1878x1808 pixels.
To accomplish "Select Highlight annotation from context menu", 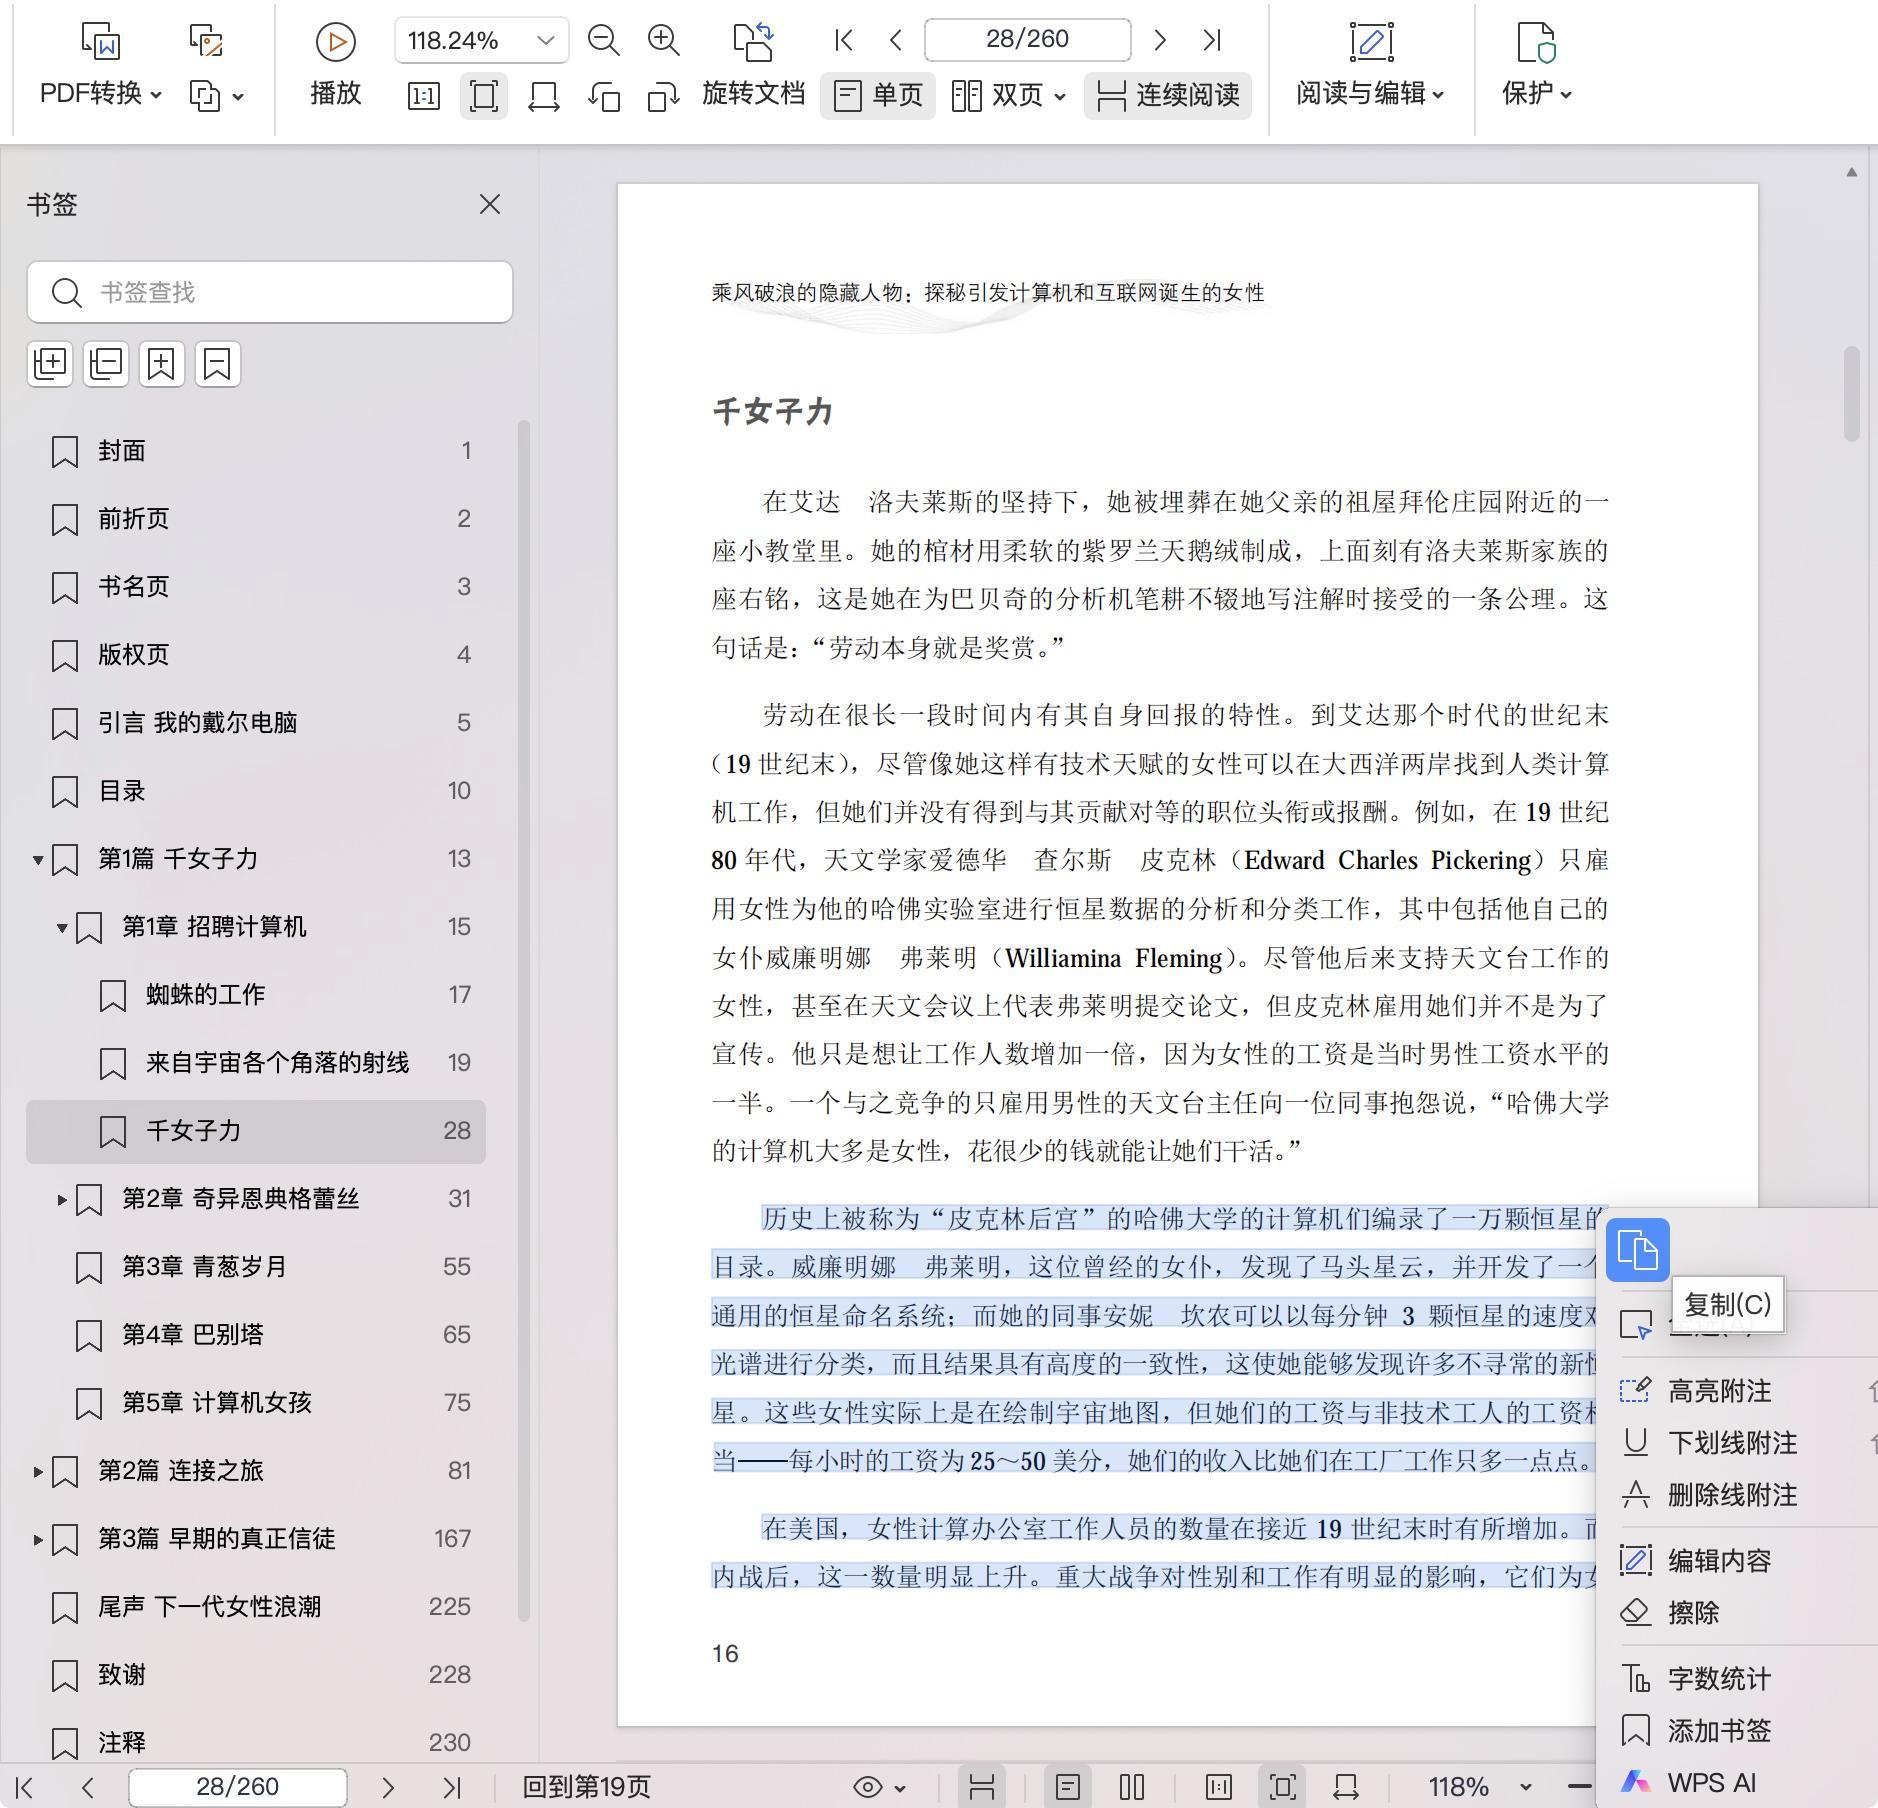I will (1718, 1390).
